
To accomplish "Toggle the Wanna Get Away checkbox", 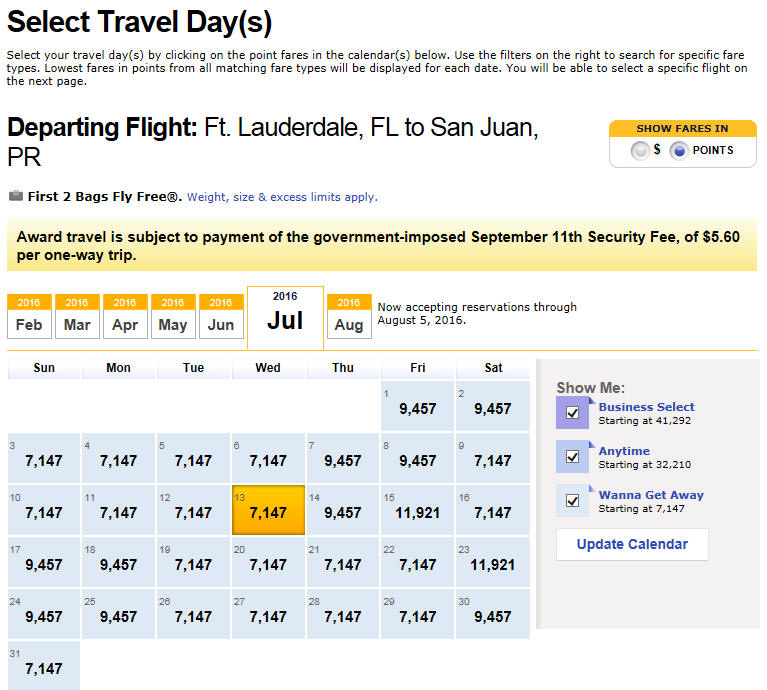I will pos(572,501).
